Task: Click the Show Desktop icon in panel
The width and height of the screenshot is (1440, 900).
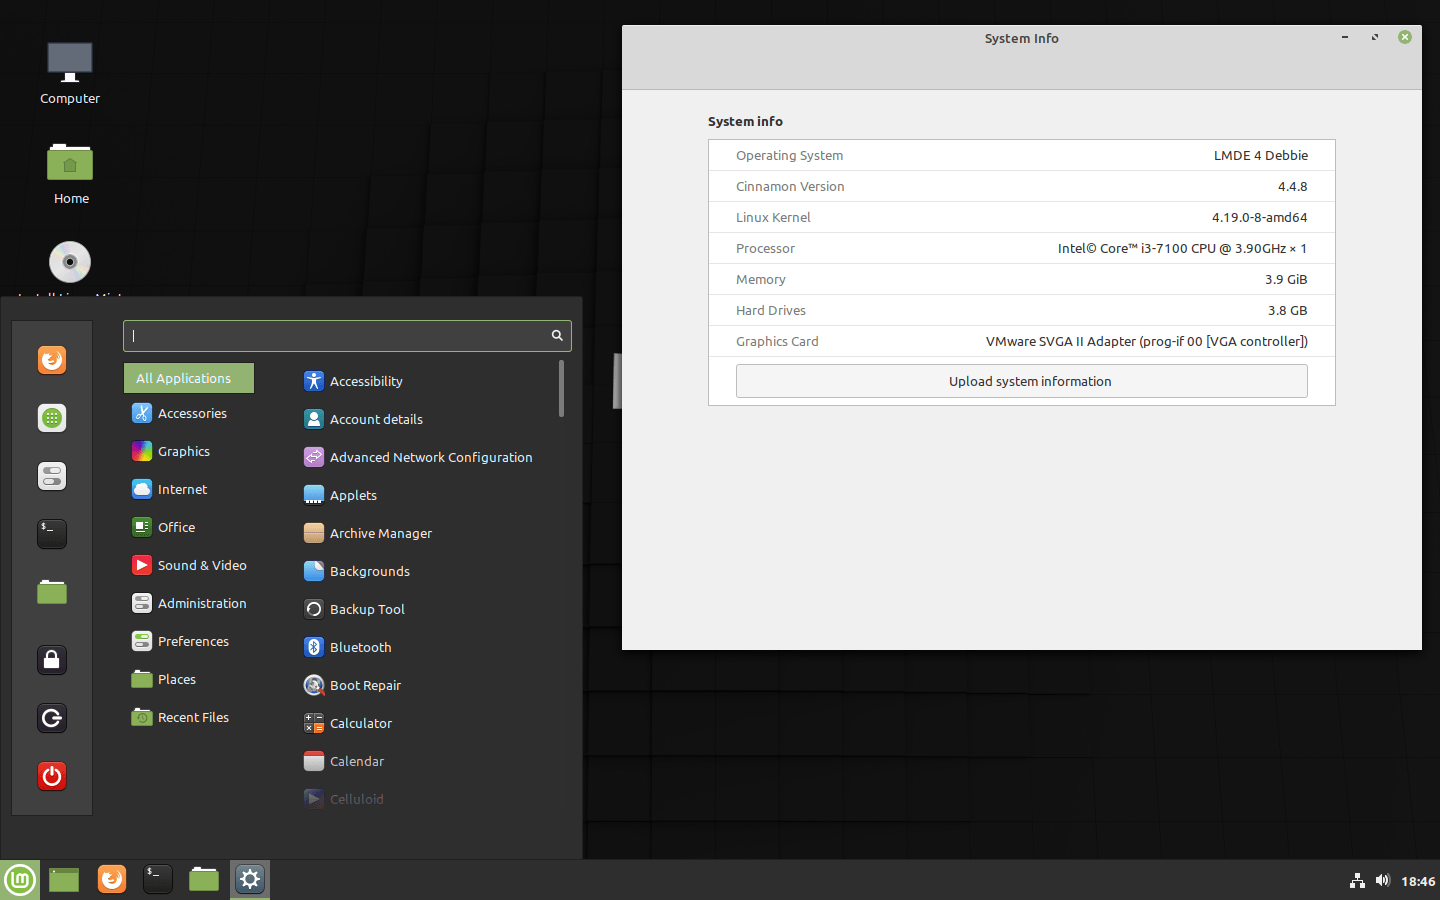Action: click(x=64, y=880)
